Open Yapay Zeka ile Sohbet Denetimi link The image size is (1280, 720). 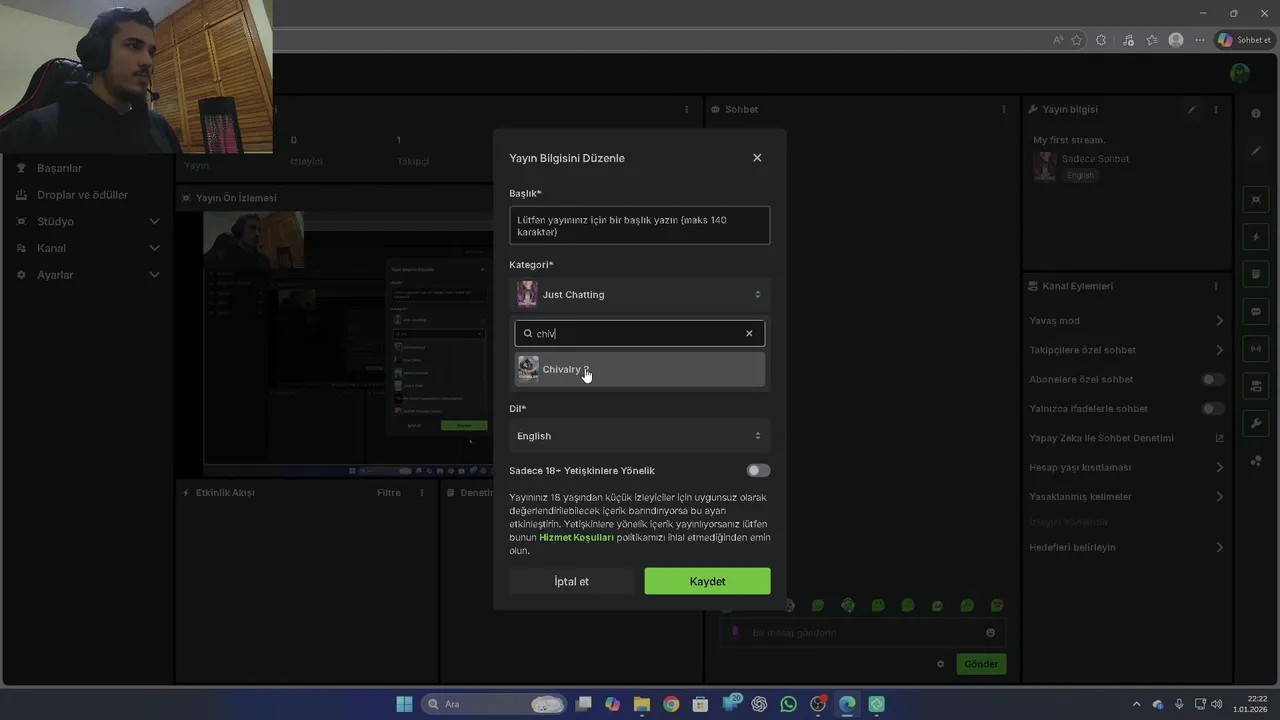click(1126, 438)
